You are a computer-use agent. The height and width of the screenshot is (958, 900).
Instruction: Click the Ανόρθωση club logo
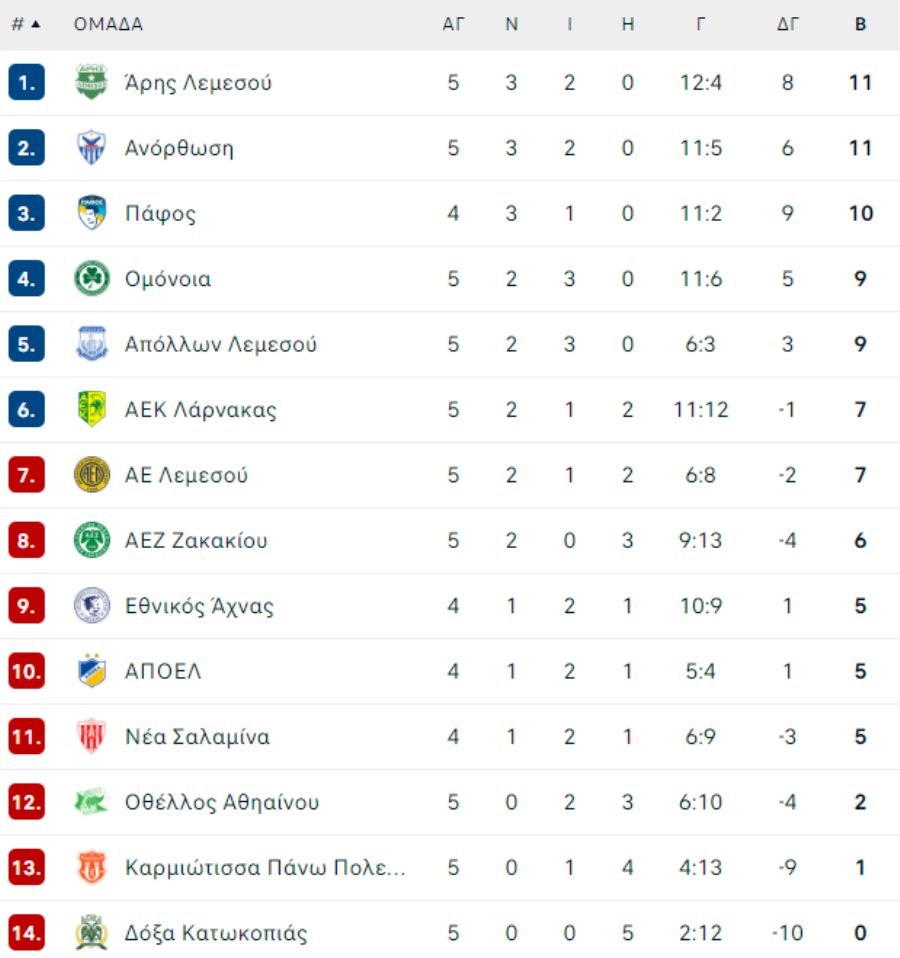91,147
